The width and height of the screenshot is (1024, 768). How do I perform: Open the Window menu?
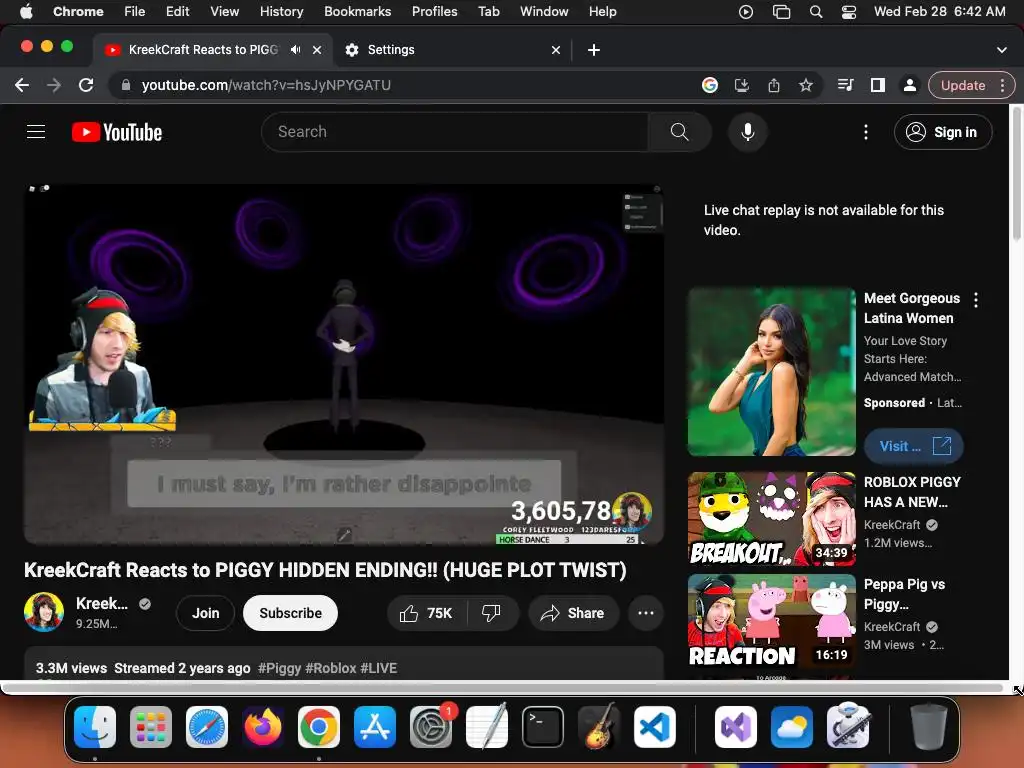pos(544,11)
